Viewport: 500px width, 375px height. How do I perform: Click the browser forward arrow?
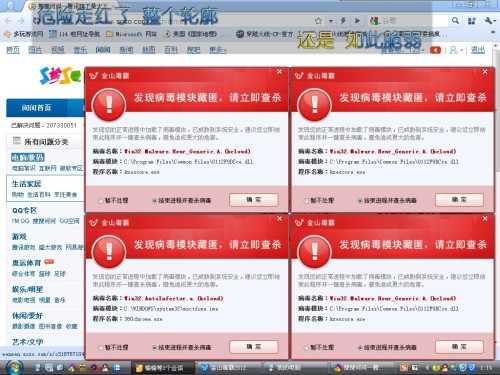pyautogui.click(x=21, y=21)
